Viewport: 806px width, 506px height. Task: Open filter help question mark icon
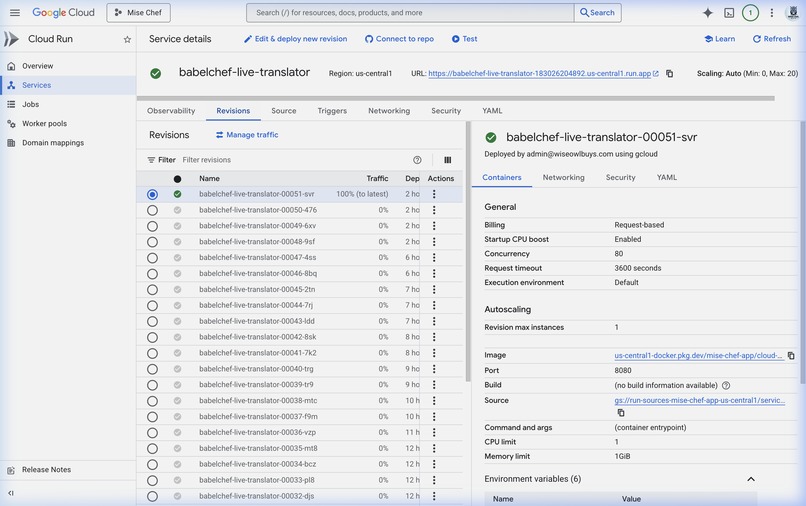417,160
